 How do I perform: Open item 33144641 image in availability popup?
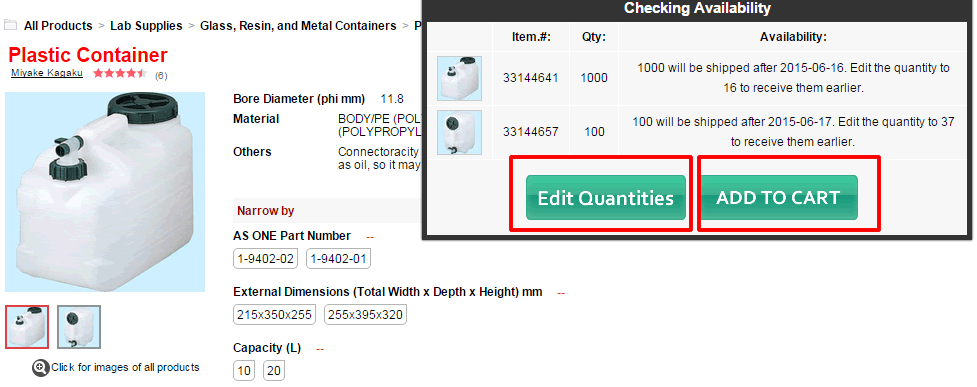pyautogui.click(x=459, y=78)
